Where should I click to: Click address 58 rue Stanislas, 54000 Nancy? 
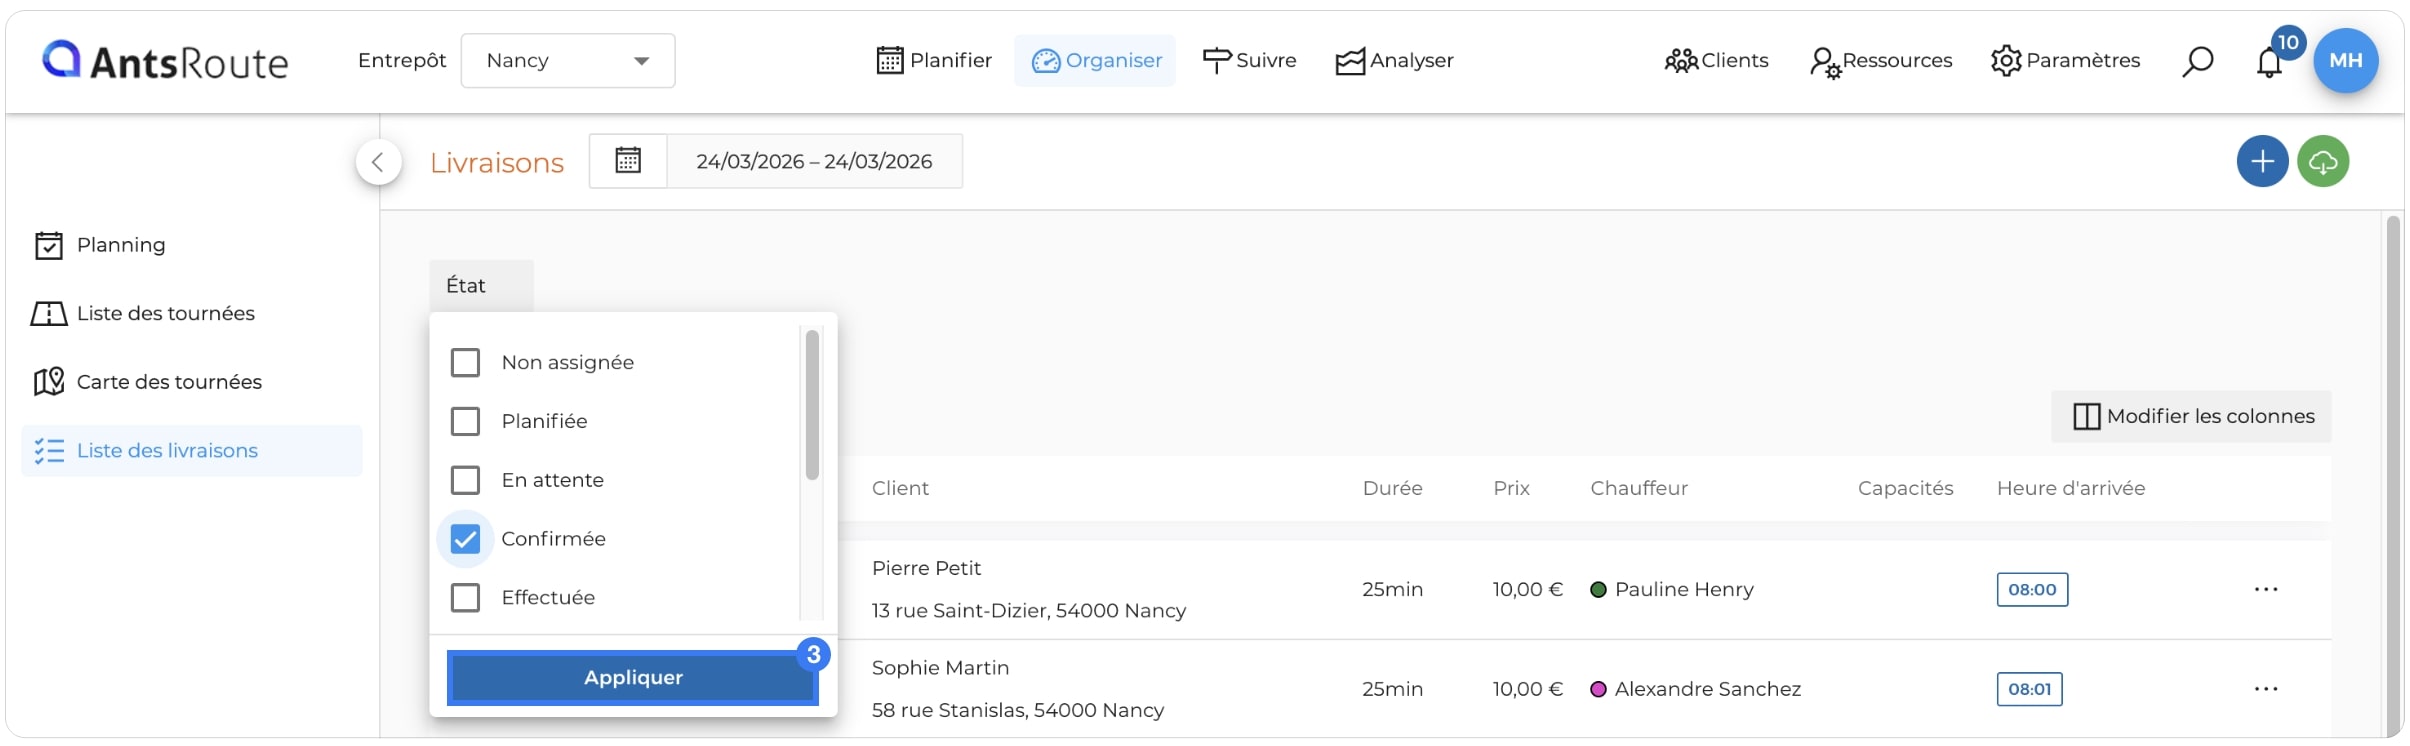1017,710
